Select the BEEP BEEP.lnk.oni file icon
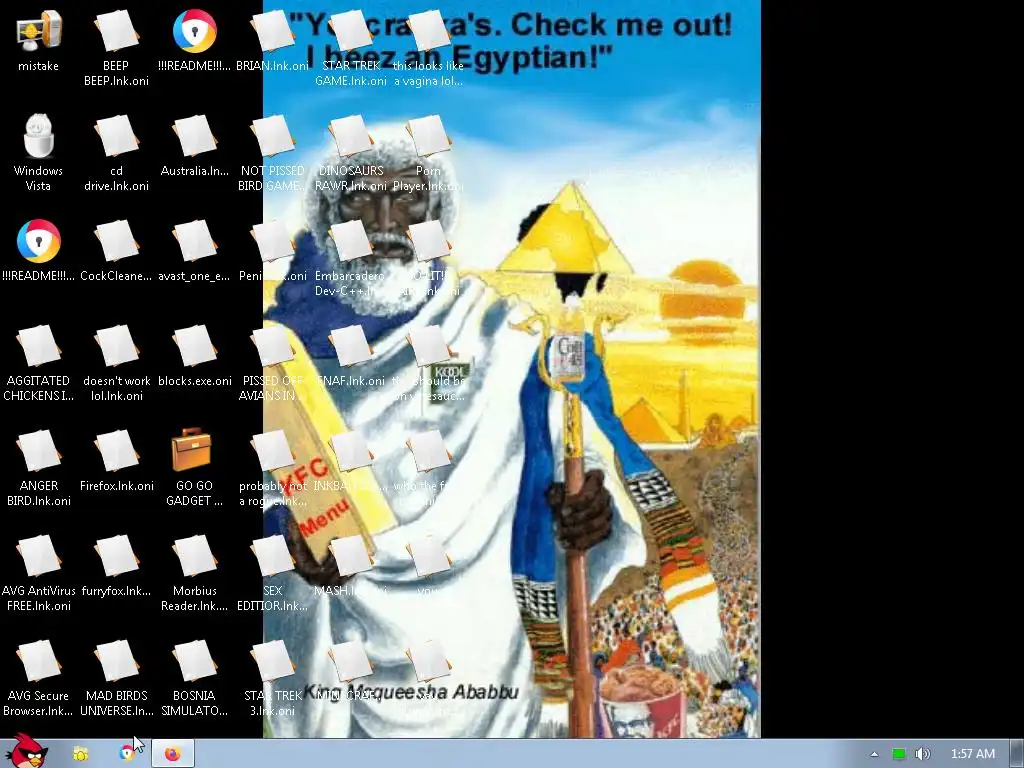This screenshot has width=1024, height=768. point(116,31)
